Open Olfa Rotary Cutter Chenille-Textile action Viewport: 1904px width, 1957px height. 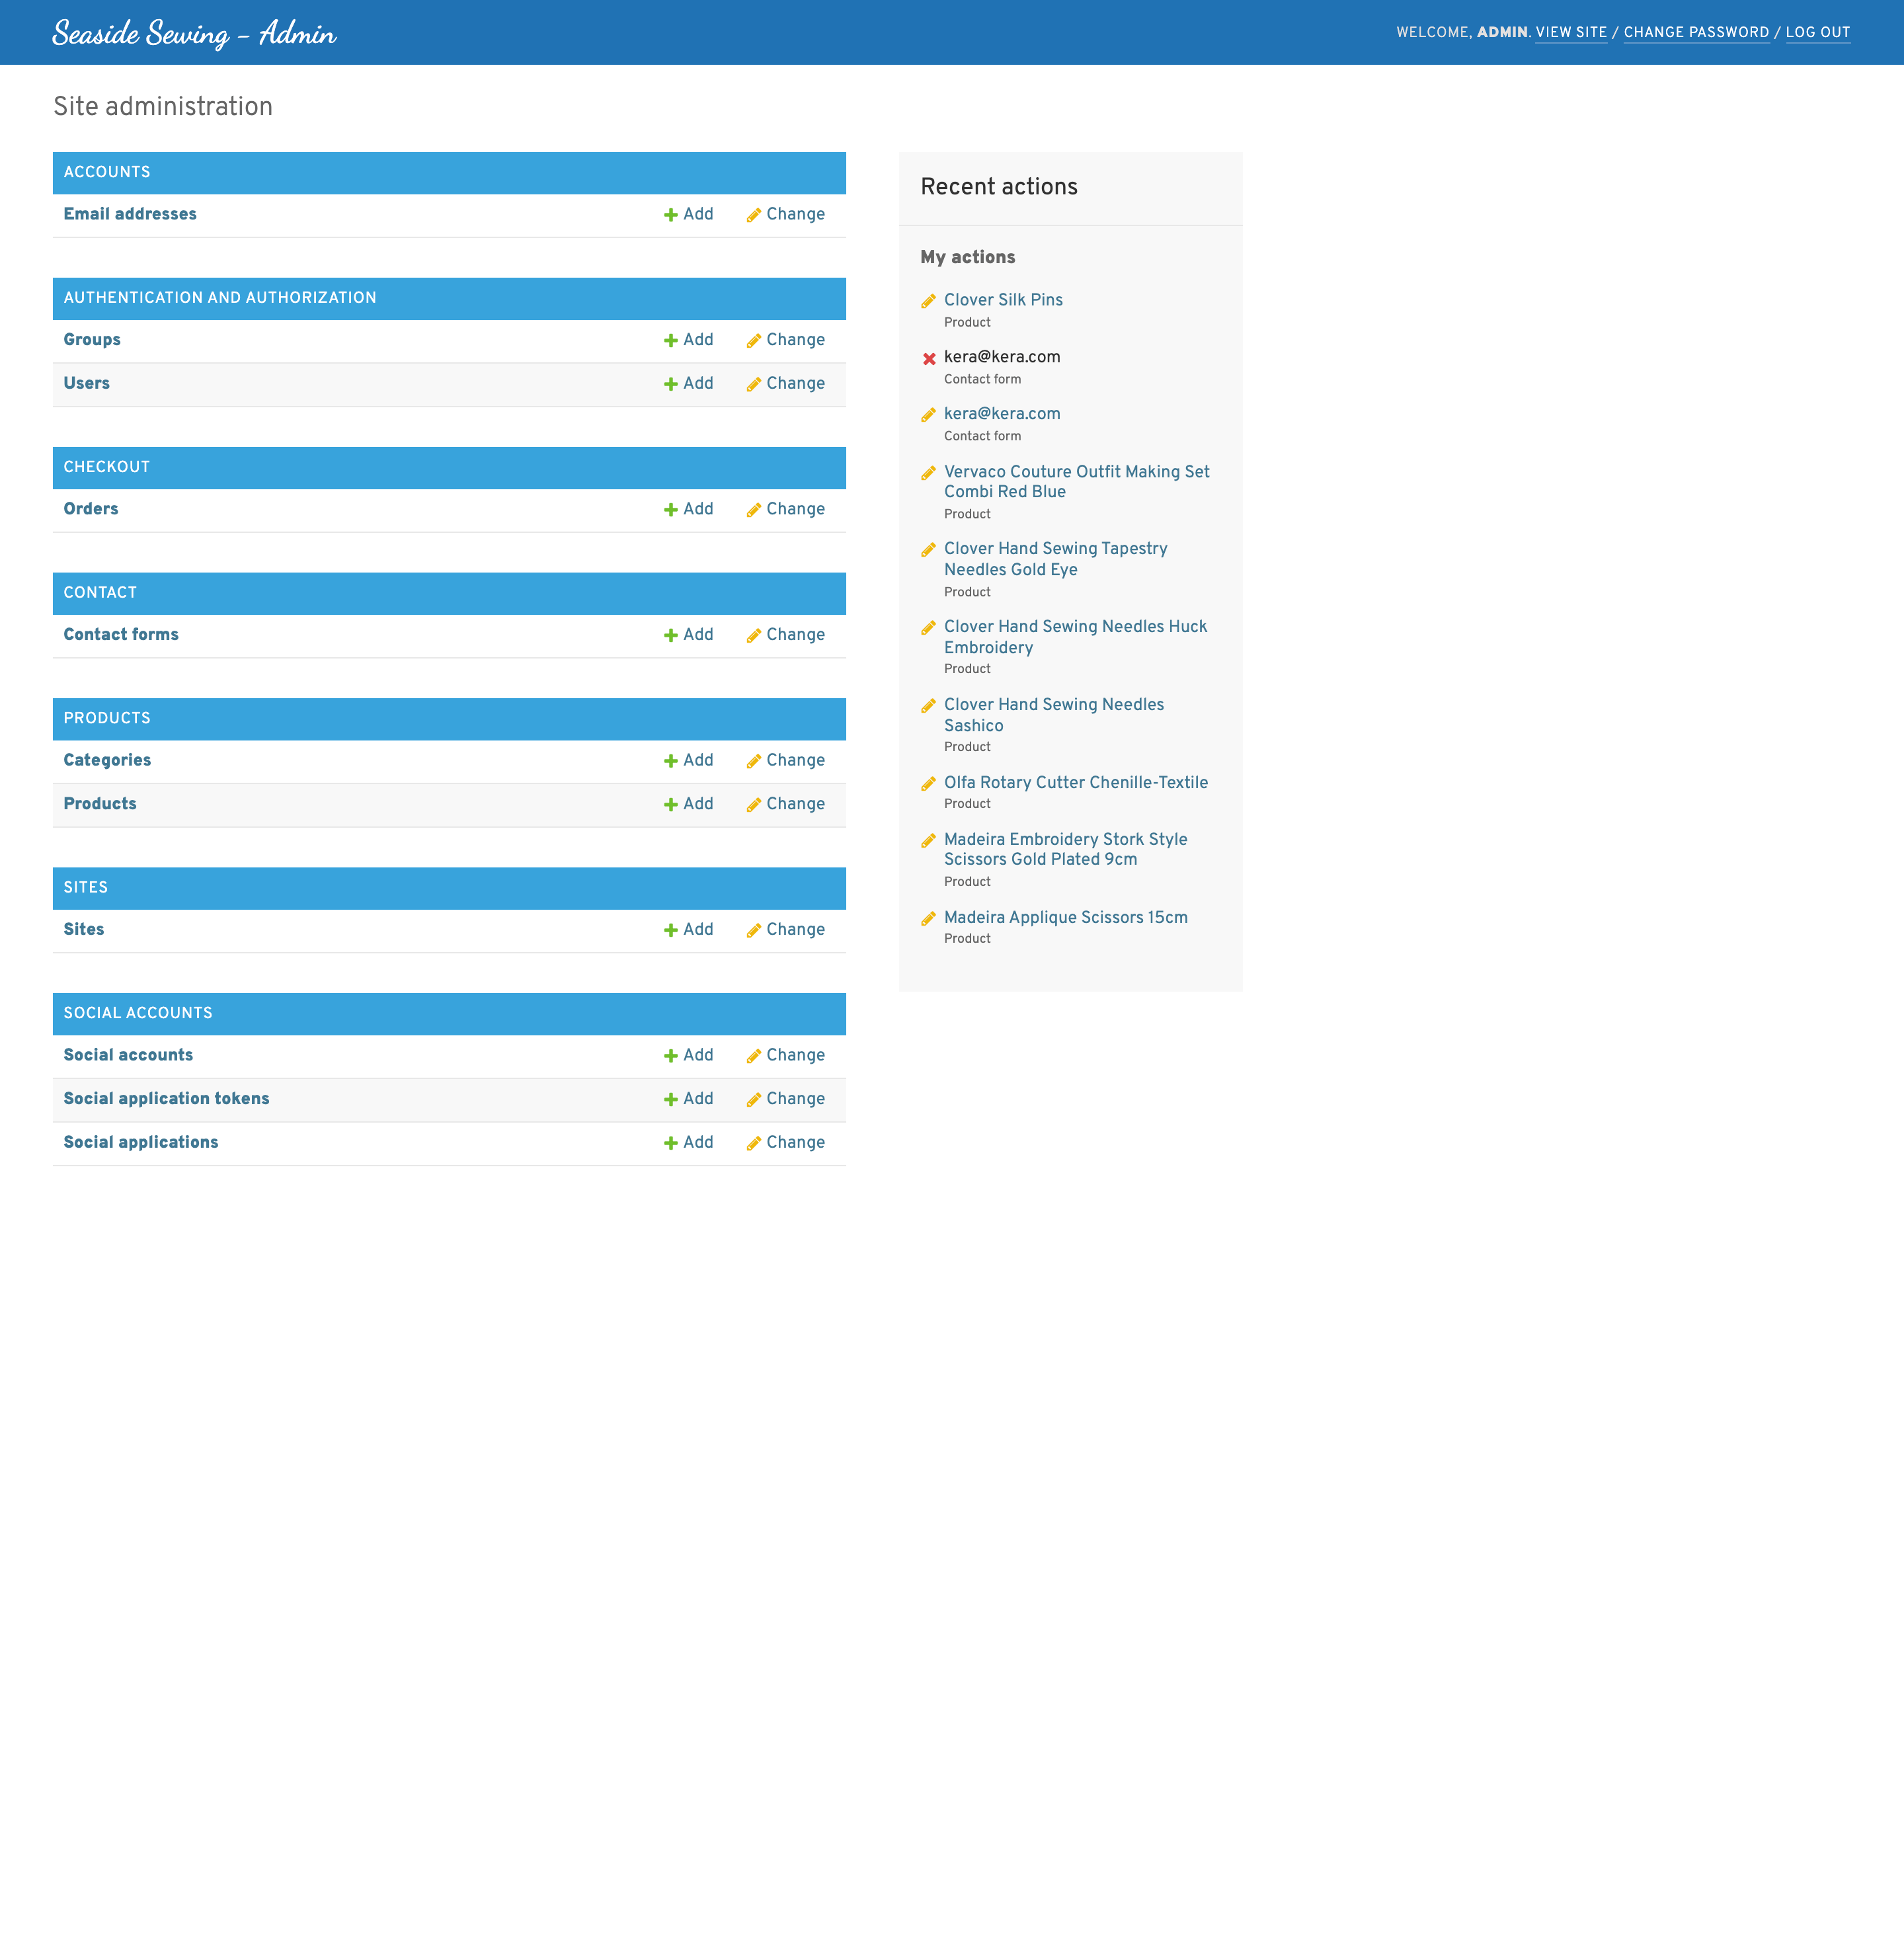point(1076,783)
